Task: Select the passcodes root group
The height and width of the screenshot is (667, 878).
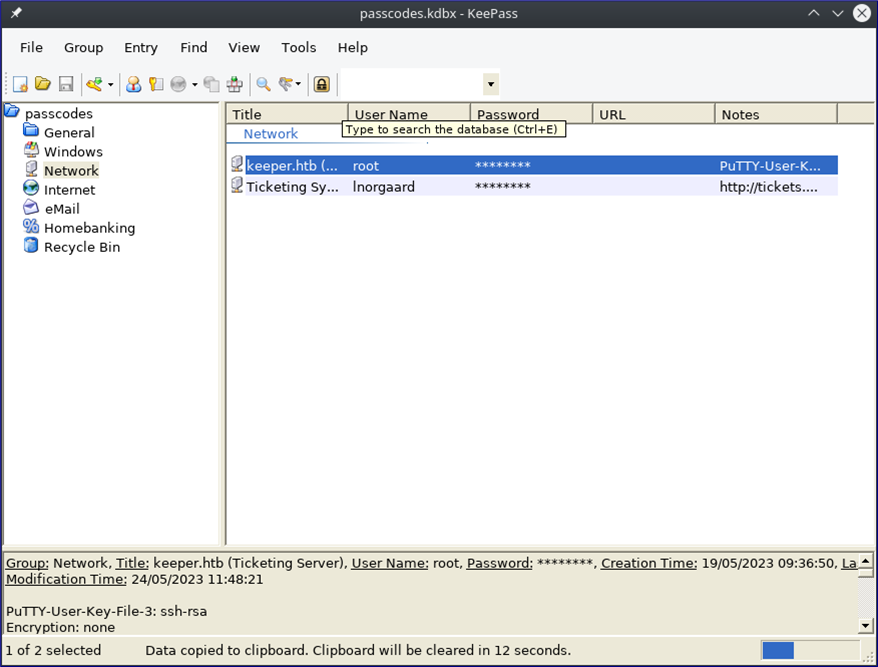Action: [59, 114]
